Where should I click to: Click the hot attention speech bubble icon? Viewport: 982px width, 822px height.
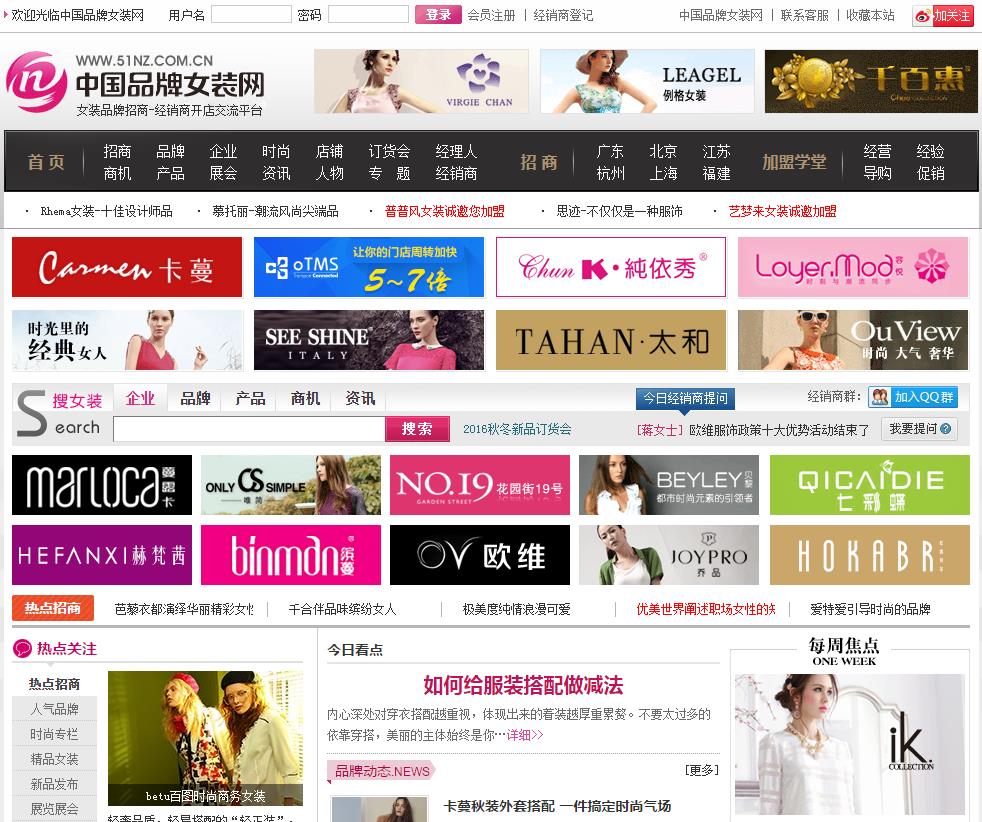(x=22, y=649)
